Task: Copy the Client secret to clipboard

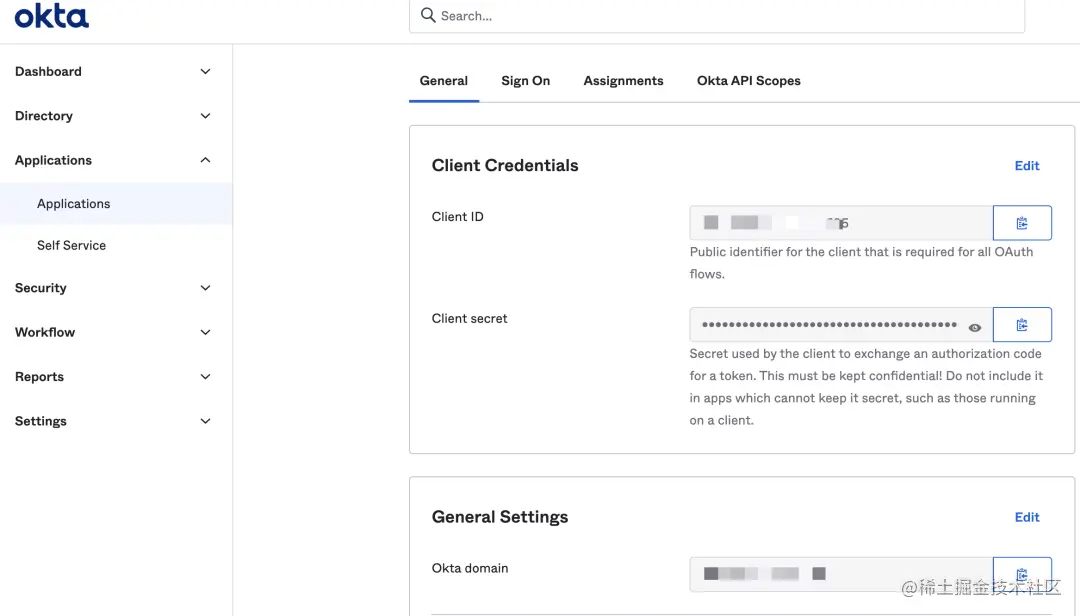Action: click(x=1022, y=325)
